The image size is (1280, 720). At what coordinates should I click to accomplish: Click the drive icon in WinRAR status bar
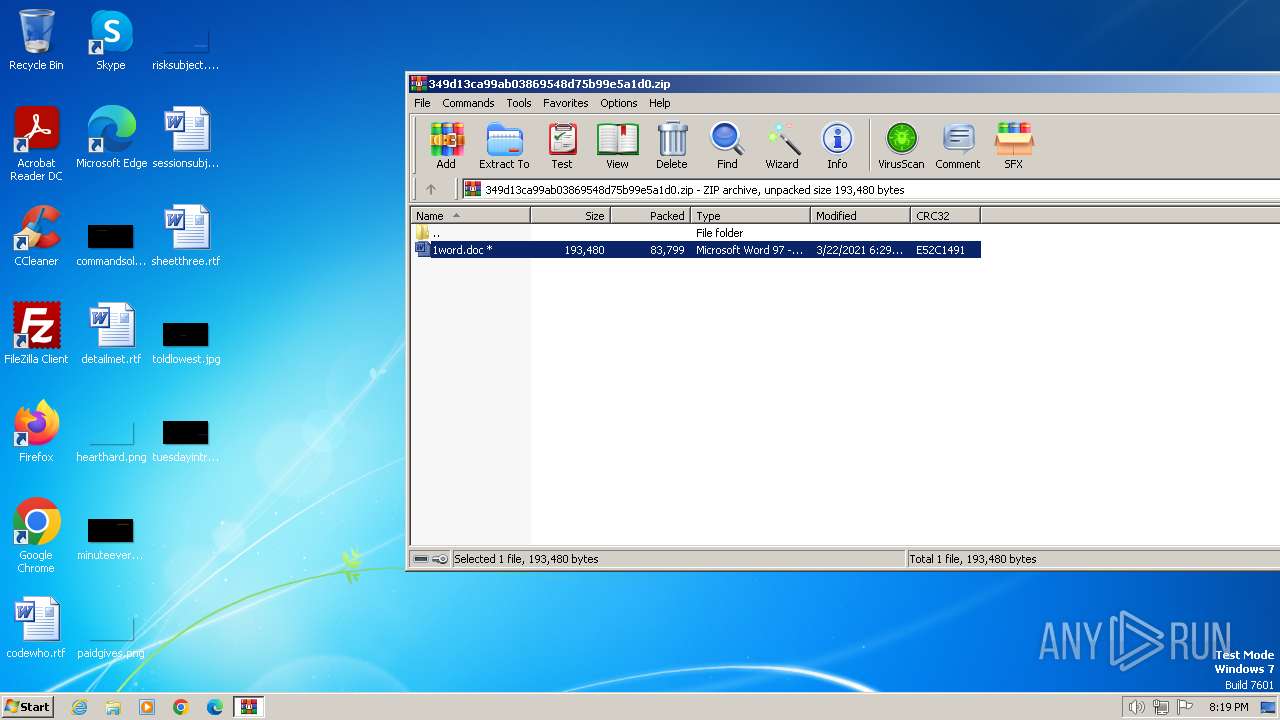[421, 559]
